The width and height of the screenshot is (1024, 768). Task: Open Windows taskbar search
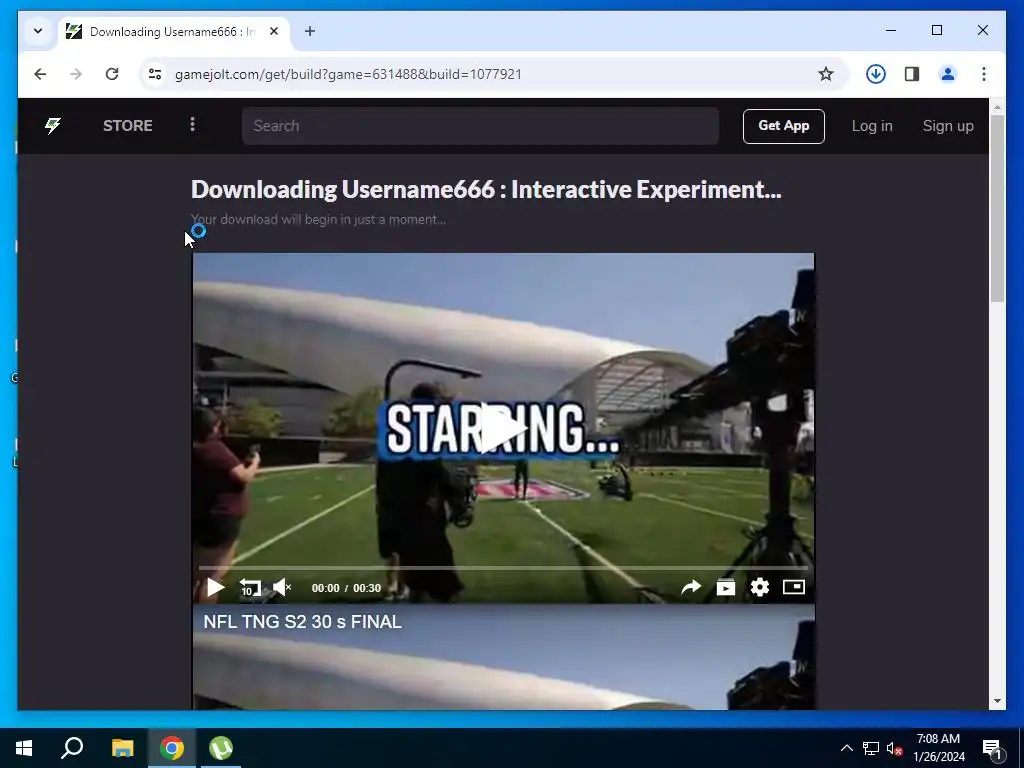[72, 748]
